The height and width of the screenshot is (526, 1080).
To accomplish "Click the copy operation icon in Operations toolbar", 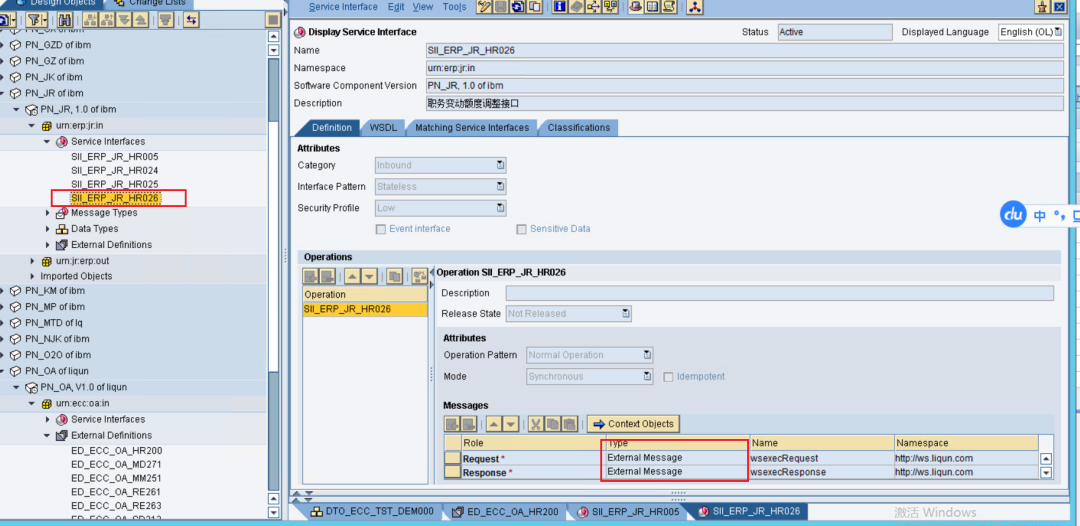I will pos(394,277).
